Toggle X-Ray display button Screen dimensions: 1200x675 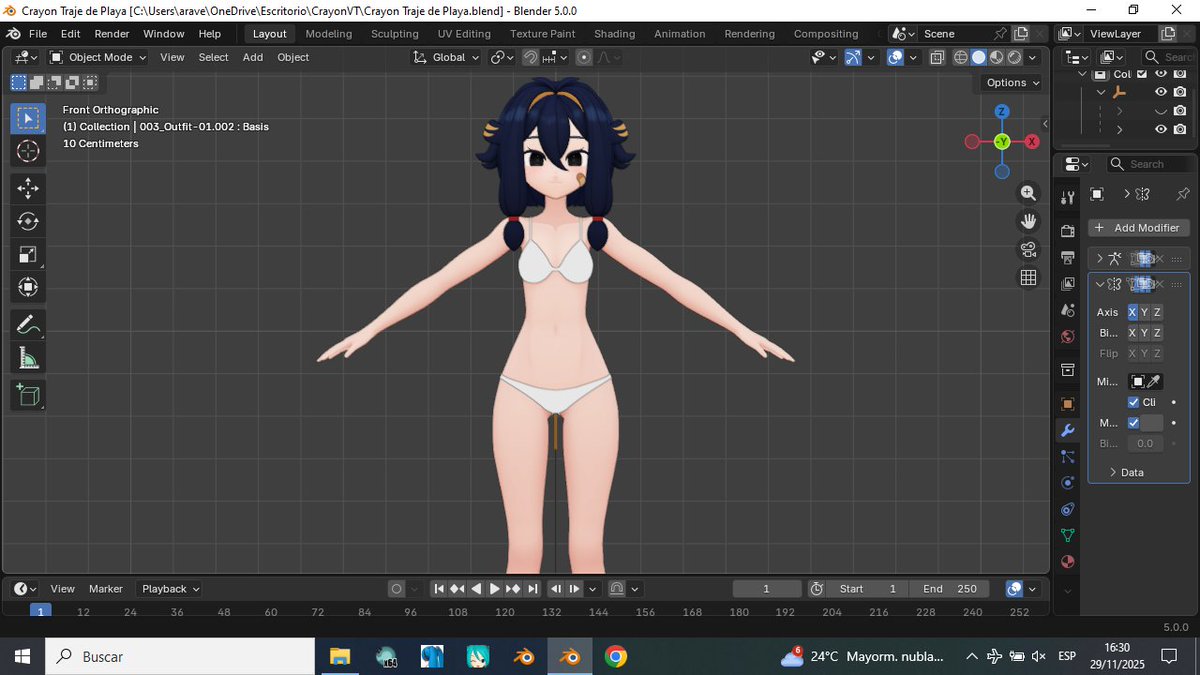coord(937,57)
